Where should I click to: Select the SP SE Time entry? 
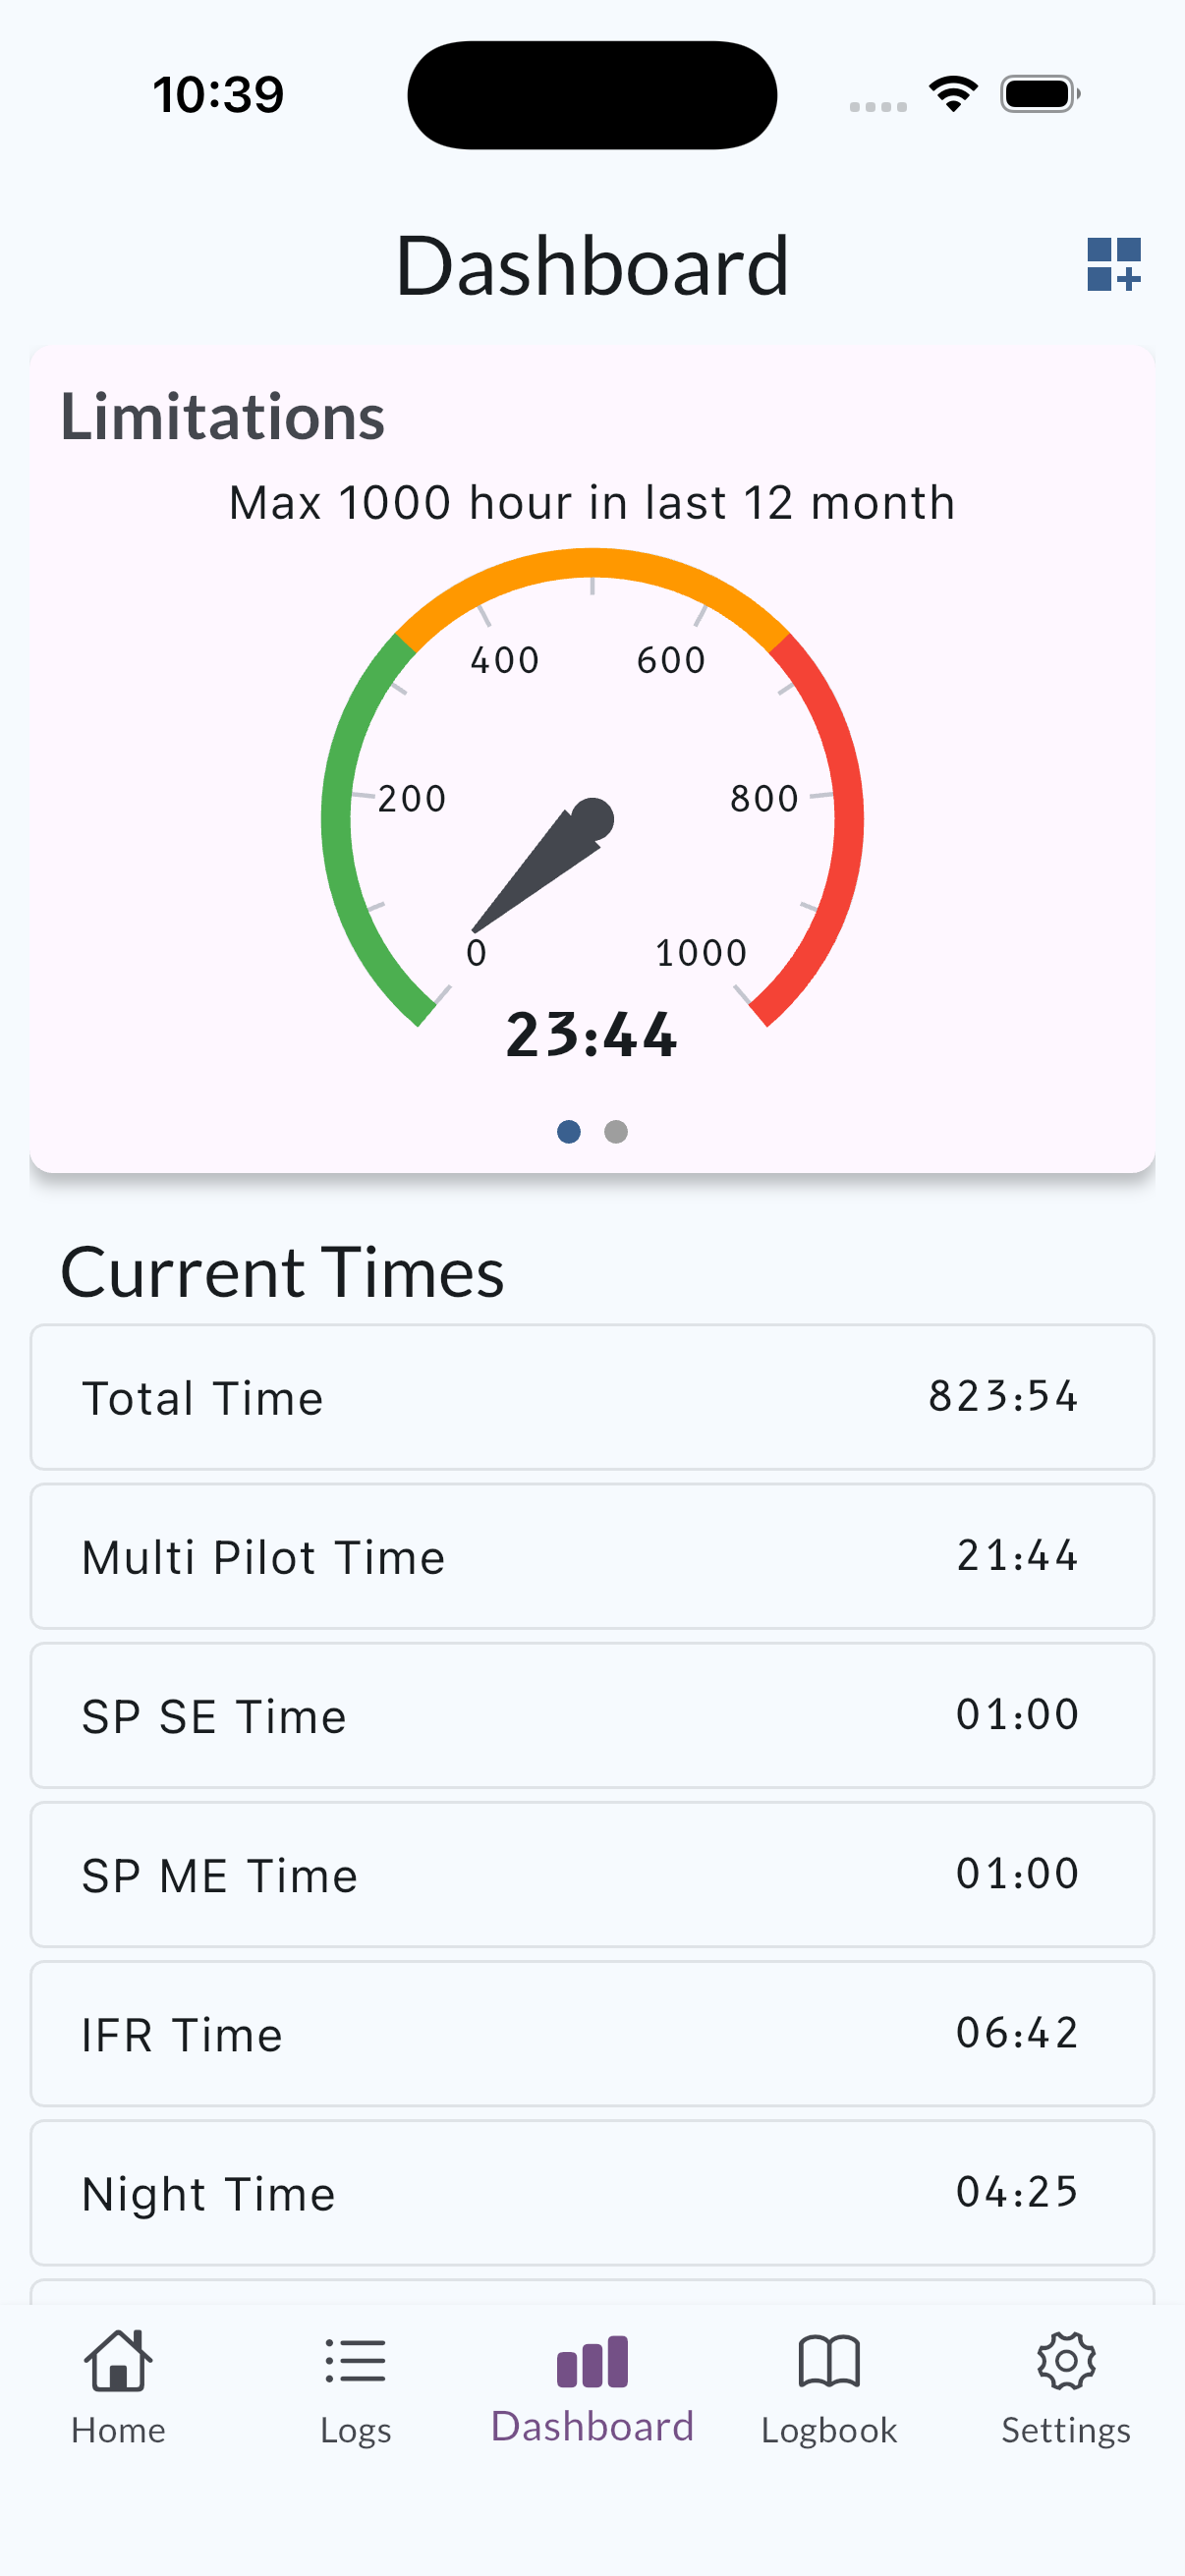(592, 1715)
